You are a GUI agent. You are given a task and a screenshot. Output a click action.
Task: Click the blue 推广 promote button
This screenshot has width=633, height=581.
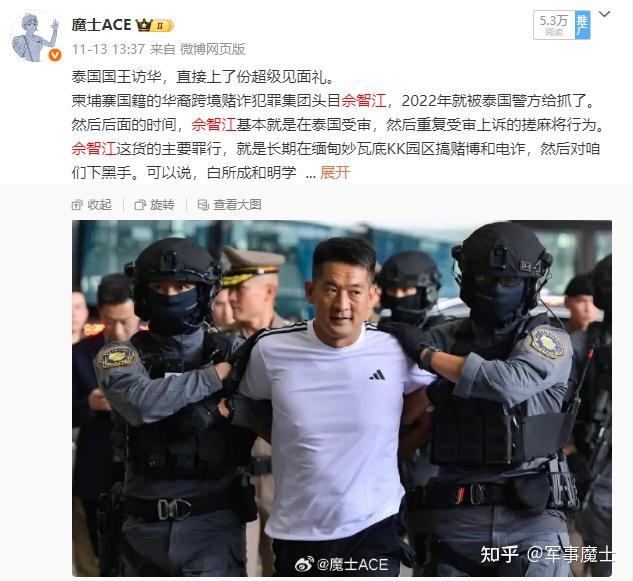coord(583,25)
